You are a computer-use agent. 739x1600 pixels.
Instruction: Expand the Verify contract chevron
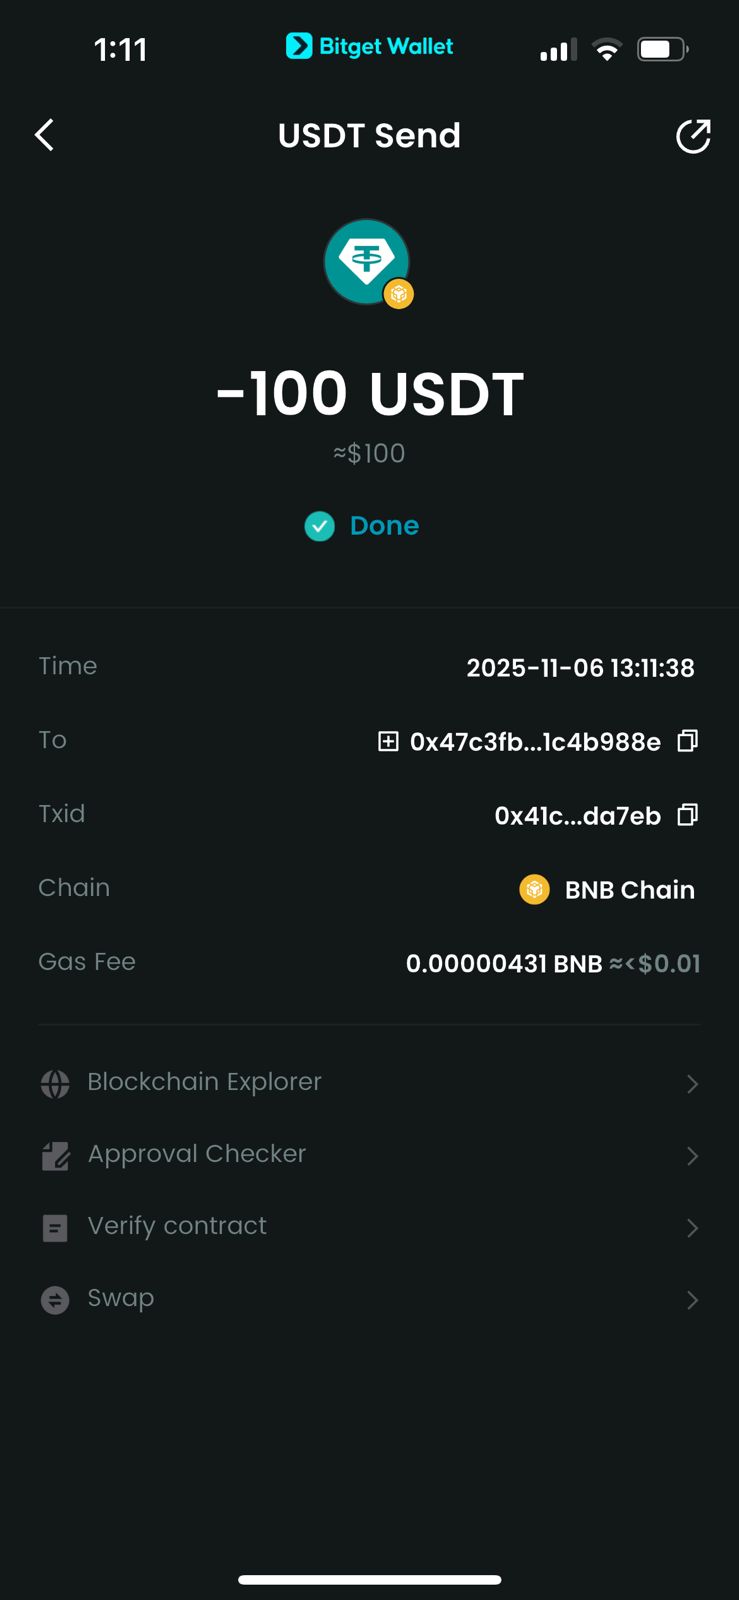tap(692, 1228)
